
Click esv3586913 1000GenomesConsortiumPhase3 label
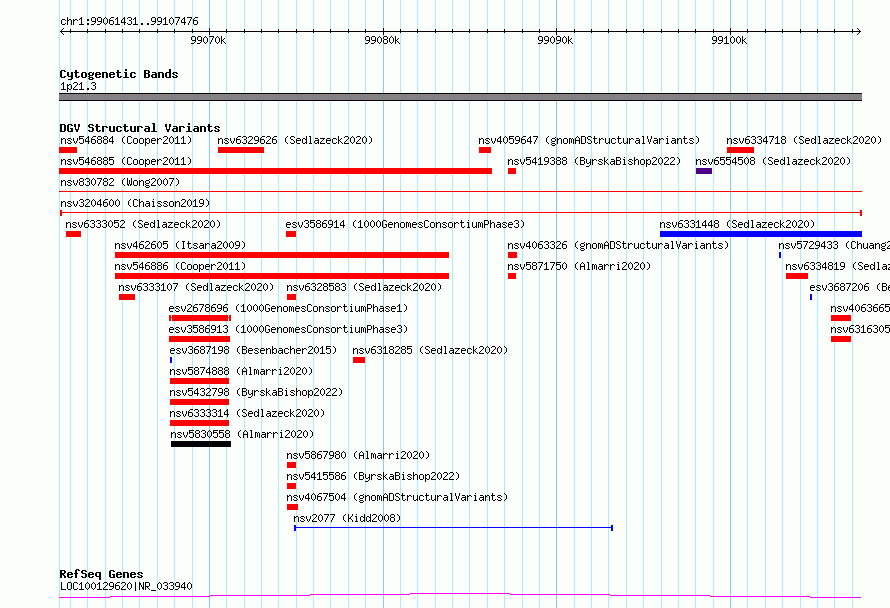[288, 329]
